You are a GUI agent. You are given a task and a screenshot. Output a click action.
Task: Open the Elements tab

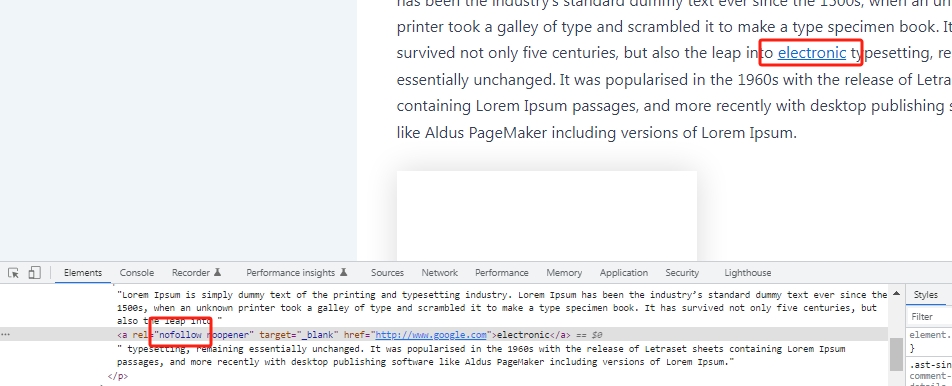coord(83,273)
